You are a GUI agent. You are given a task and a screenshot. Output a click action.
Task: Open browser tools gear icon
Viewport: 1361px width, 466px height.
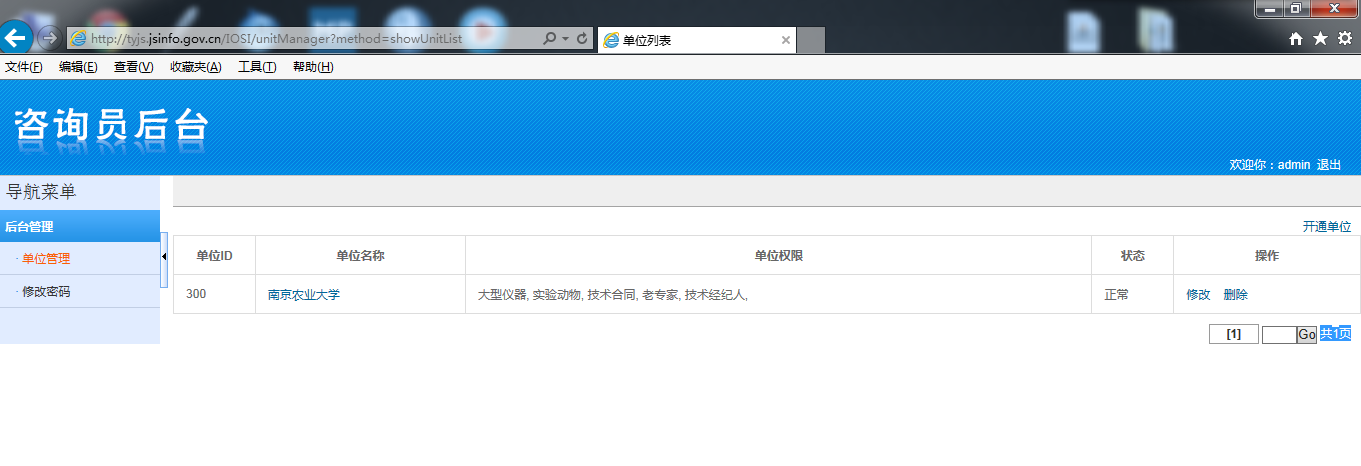[1344, 39]
